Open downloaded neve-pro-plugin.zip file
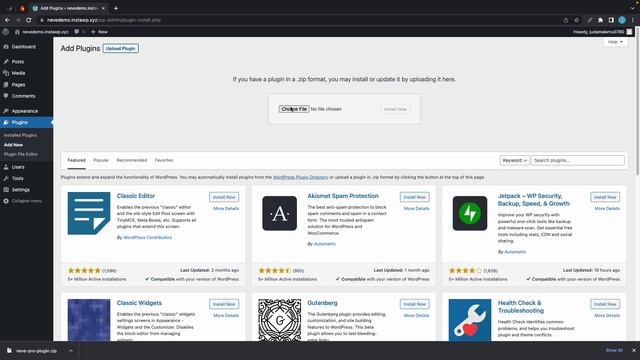The image size is (640, 360). pyautogui.click(x=33, y=351)
